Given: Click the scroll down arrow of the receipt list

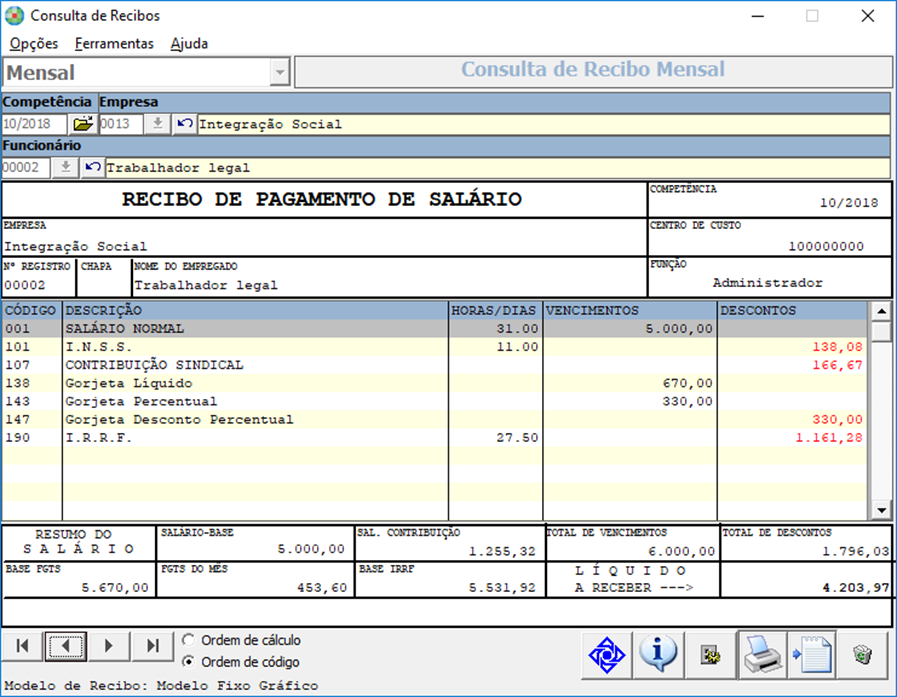Looking at the screenshot, I should [x=882, y=510].
